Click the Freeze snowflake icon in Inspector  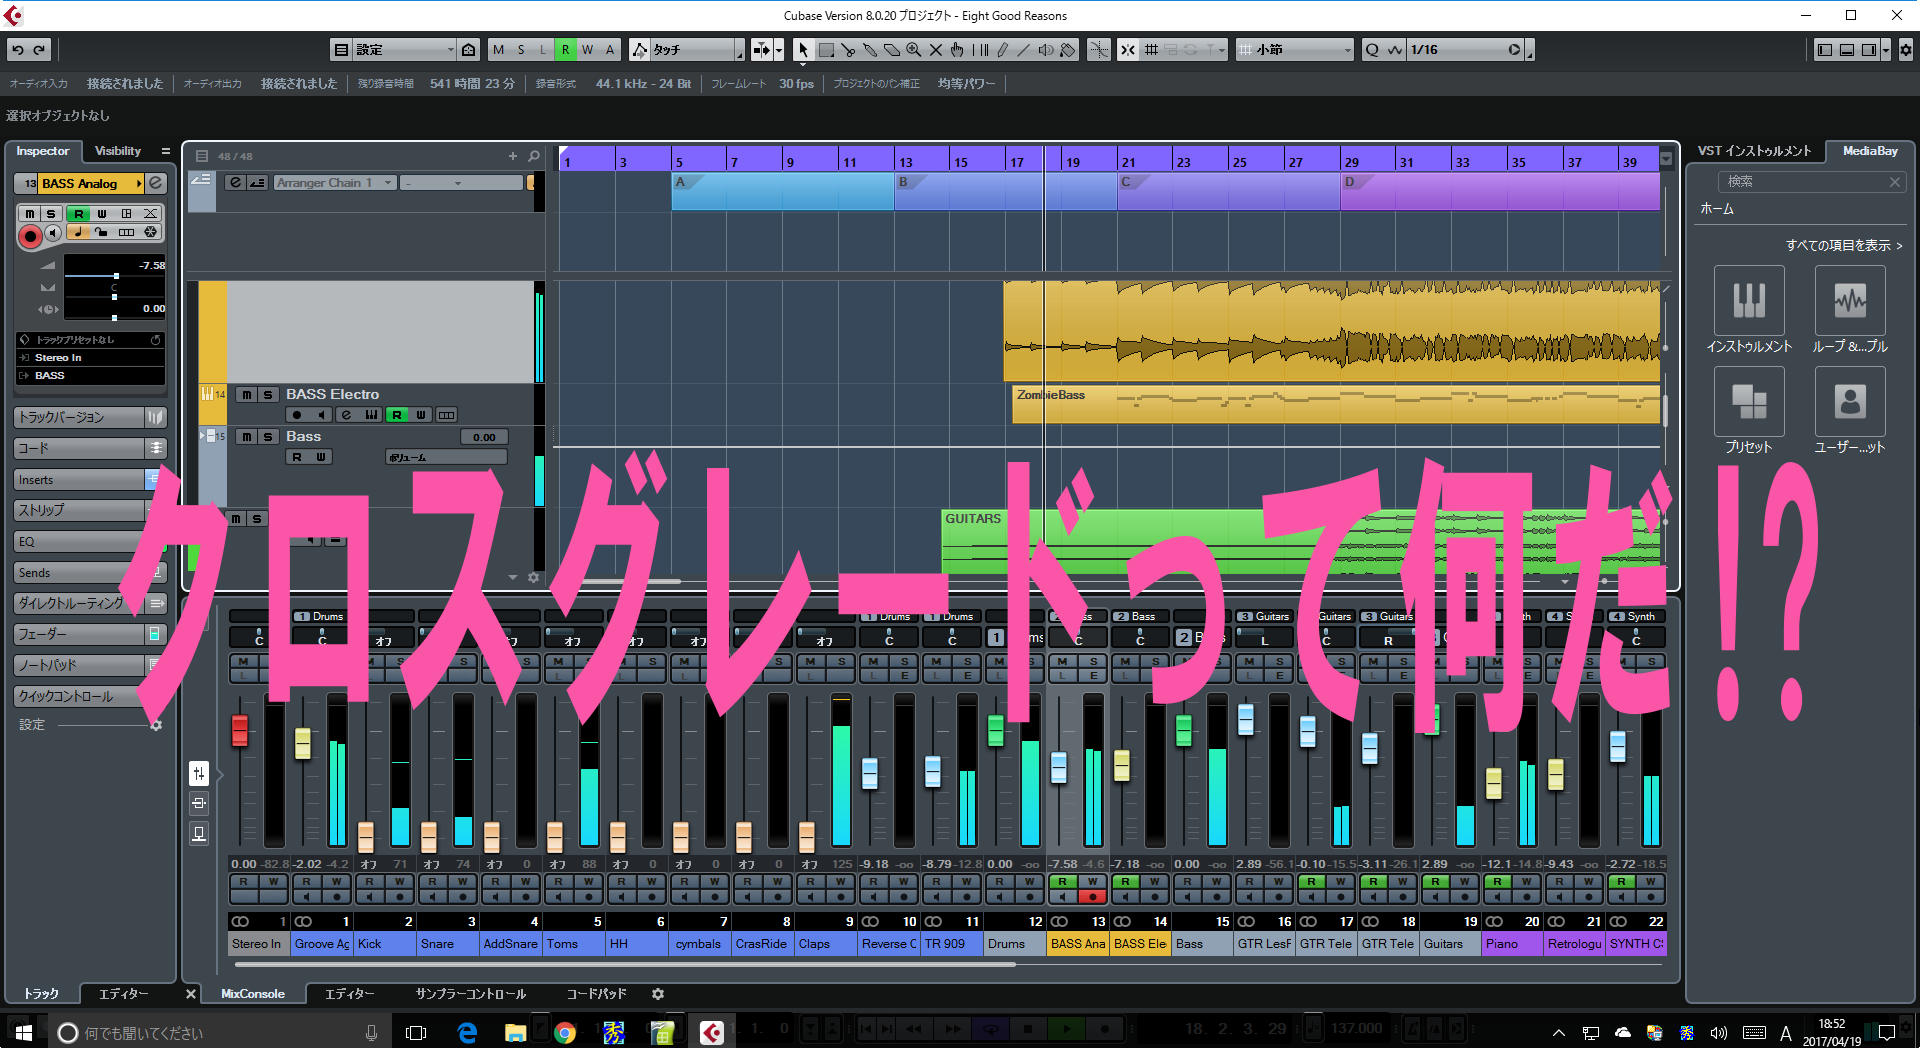coord(151,232)
